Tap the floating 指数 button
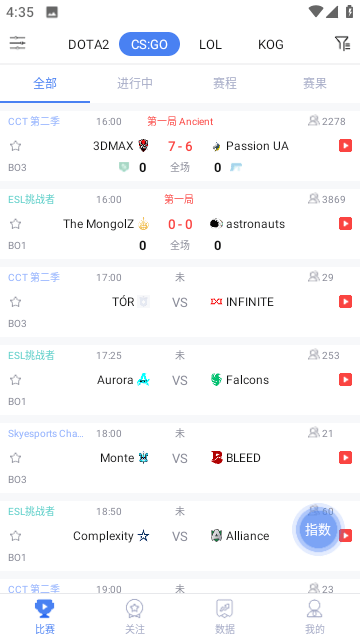The height and width of the screenshot is (640, 360). 318,529
